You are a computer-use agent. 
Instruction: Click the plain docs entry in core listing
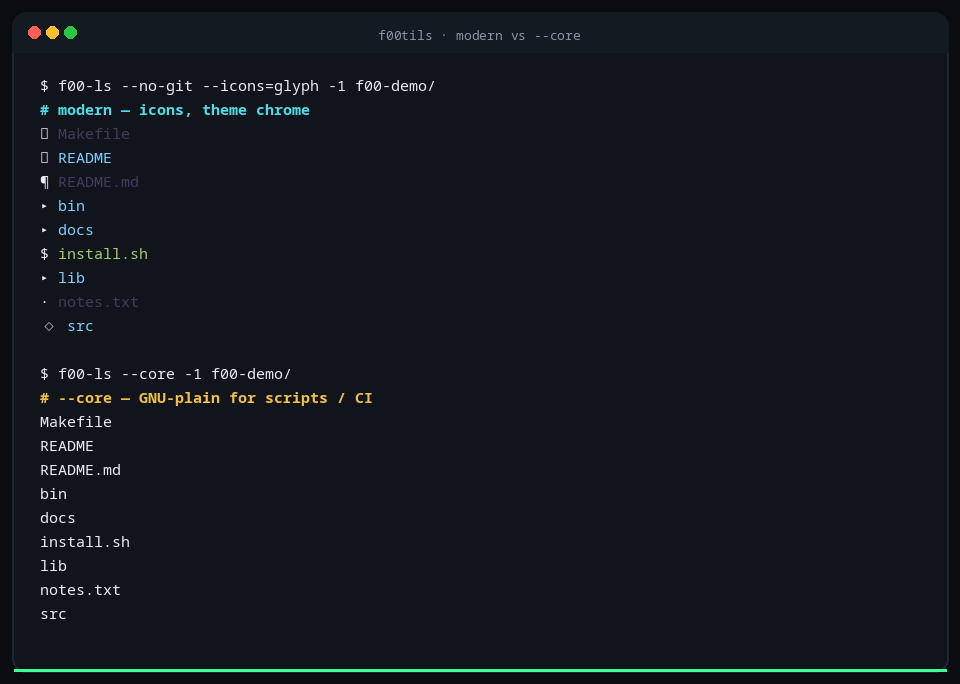pyautogui.click(x=58, y=518)
